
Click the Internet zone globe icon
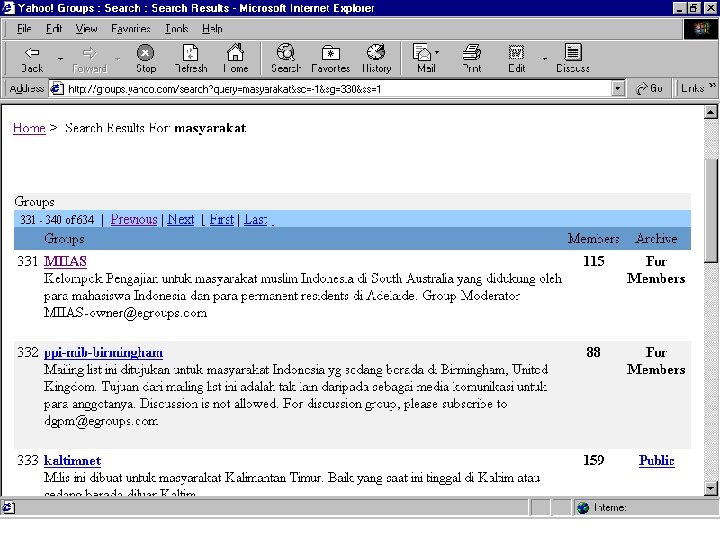[583, 507]
